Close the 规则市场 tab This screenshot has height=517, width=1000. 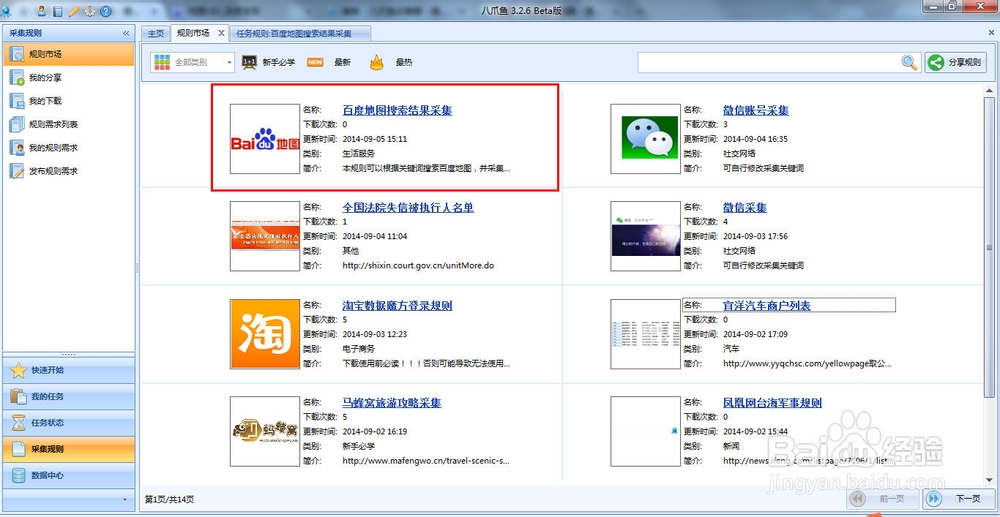coord(221,33)
